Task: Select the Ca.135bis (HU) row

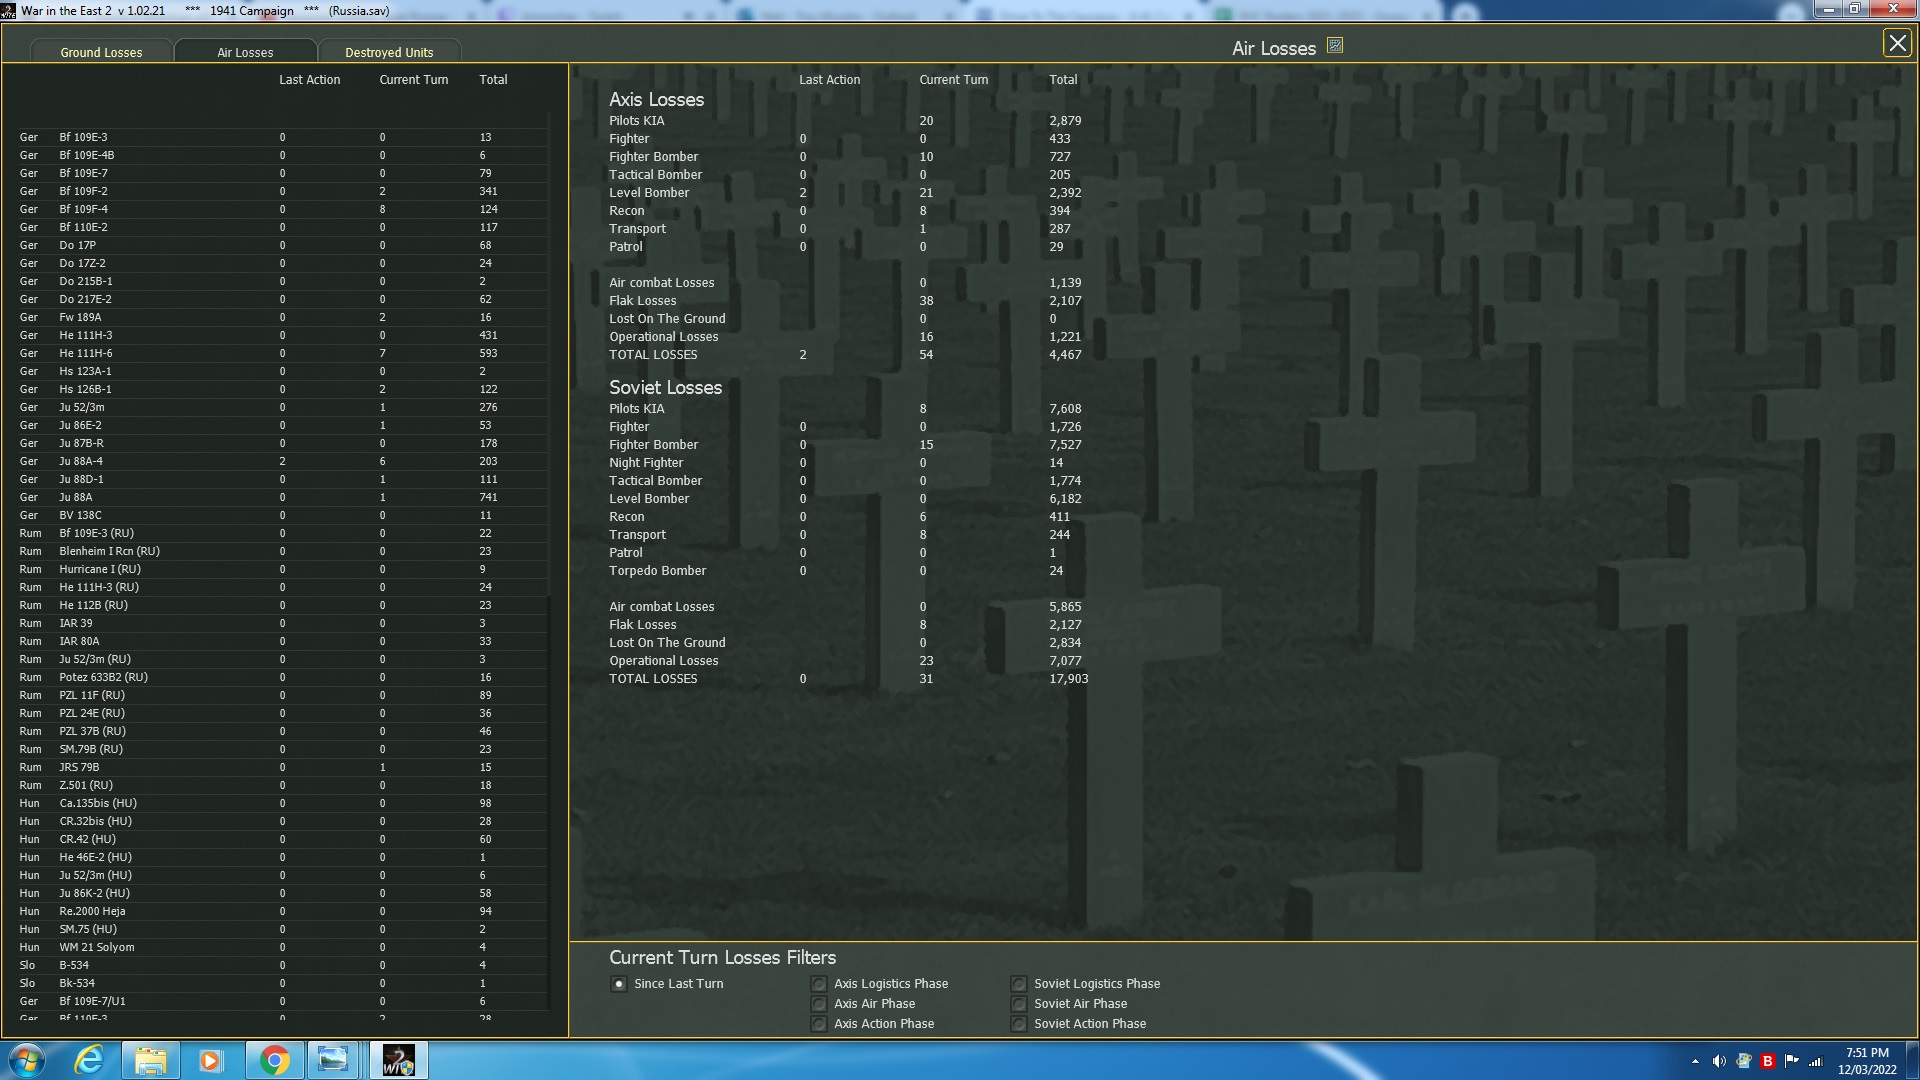Action: click(283, 803)
